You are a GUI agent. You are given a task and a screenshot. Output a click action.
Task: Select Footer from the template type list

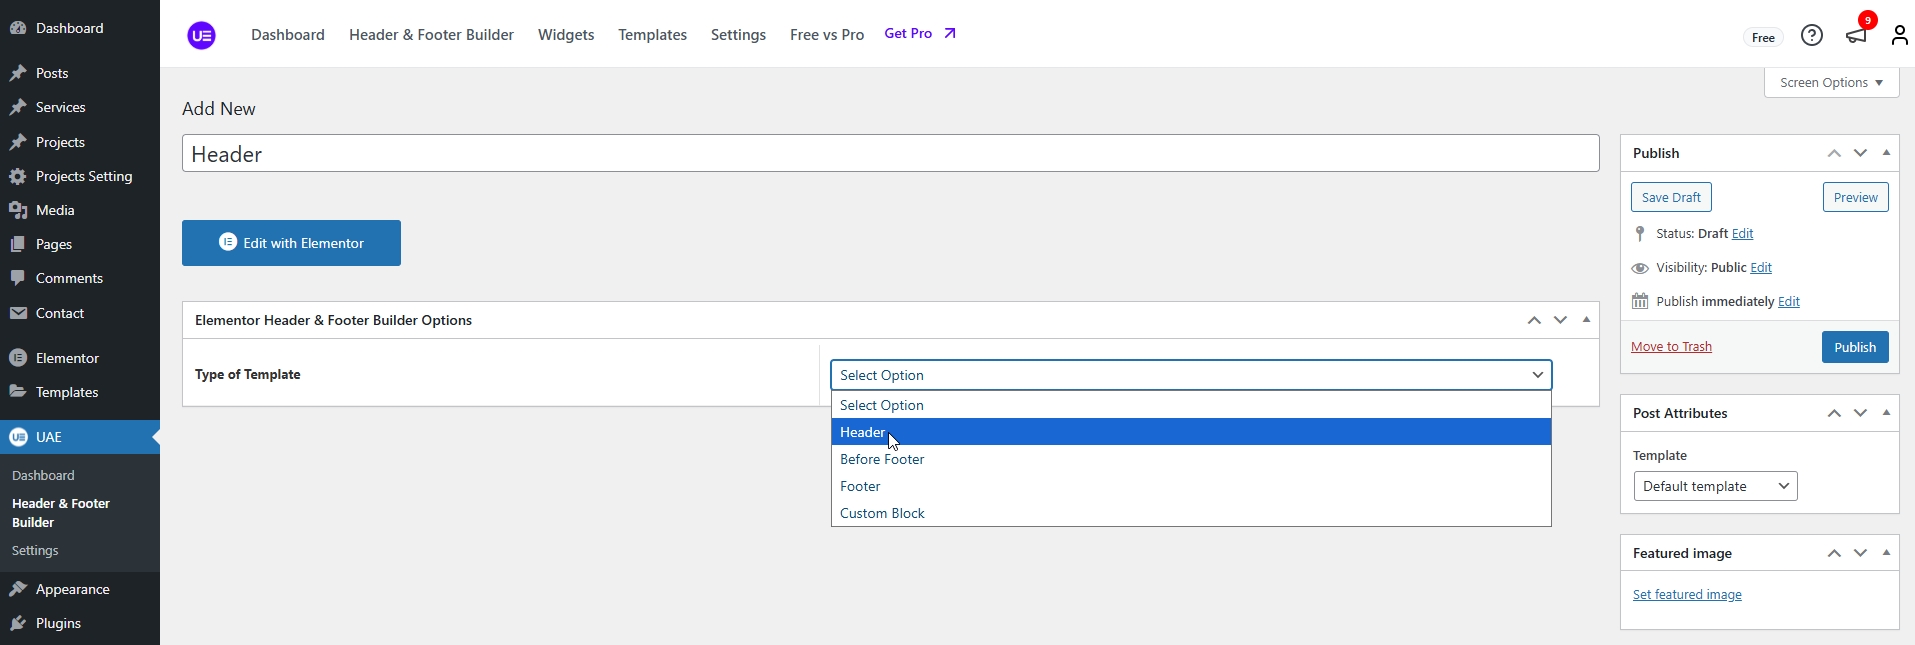[860, 486]
